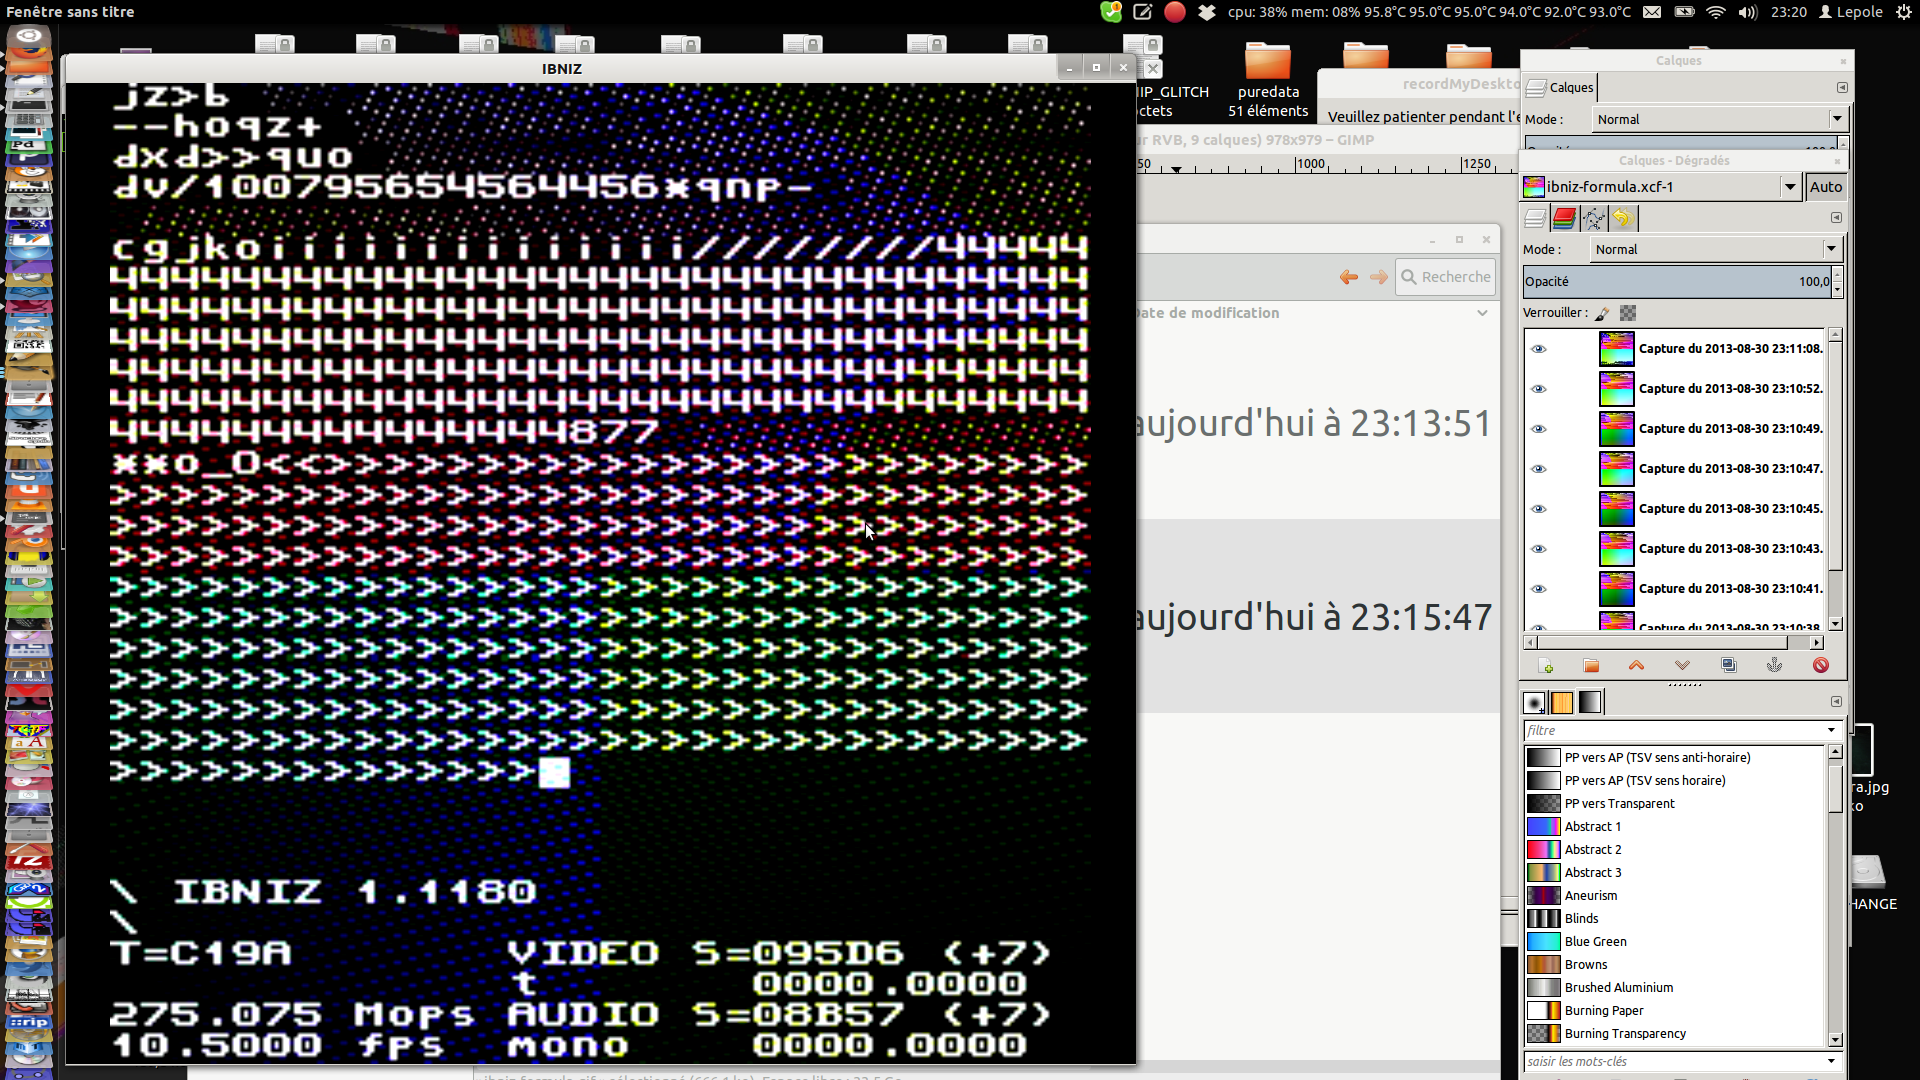The width and height of the screenshot is (1920, 1080).
Task: Open the Paths tab icon
Action: (1593, 218)
